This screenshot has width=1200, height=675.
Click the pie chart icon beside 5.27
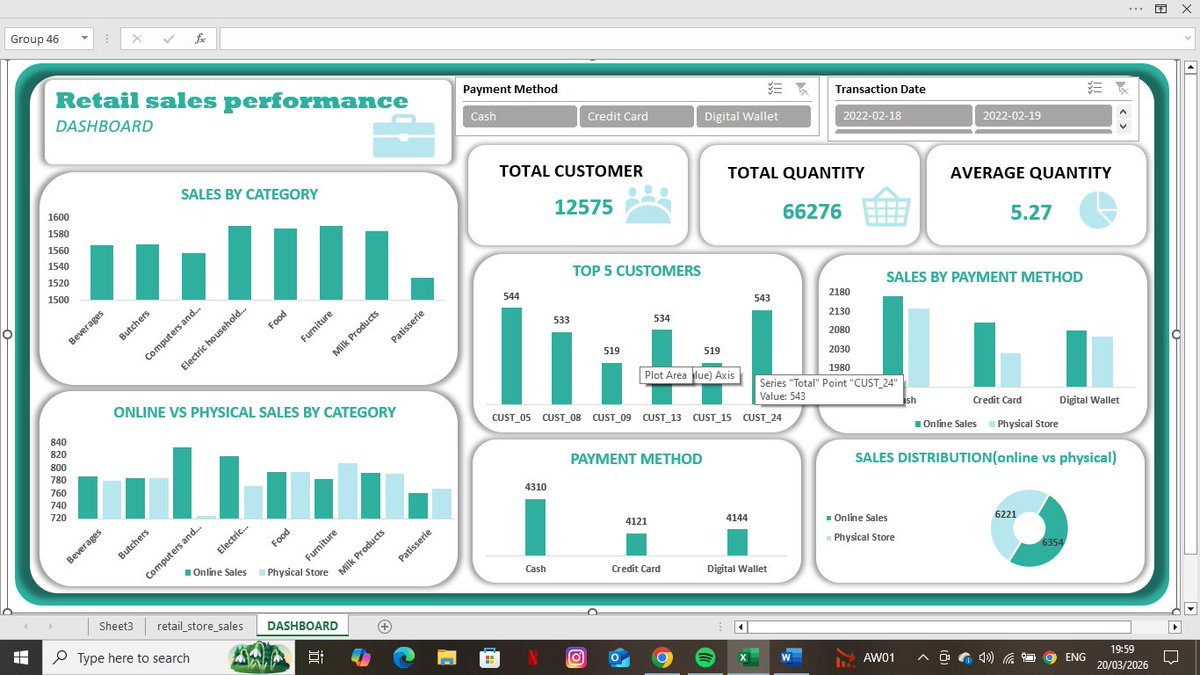pyautogui.click(x=1098, y=210)
